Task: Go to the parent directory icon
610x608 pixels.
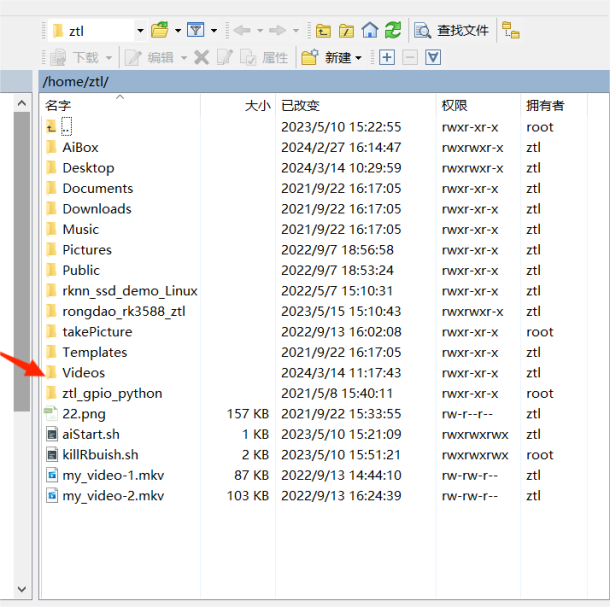Action: [323, 30]
